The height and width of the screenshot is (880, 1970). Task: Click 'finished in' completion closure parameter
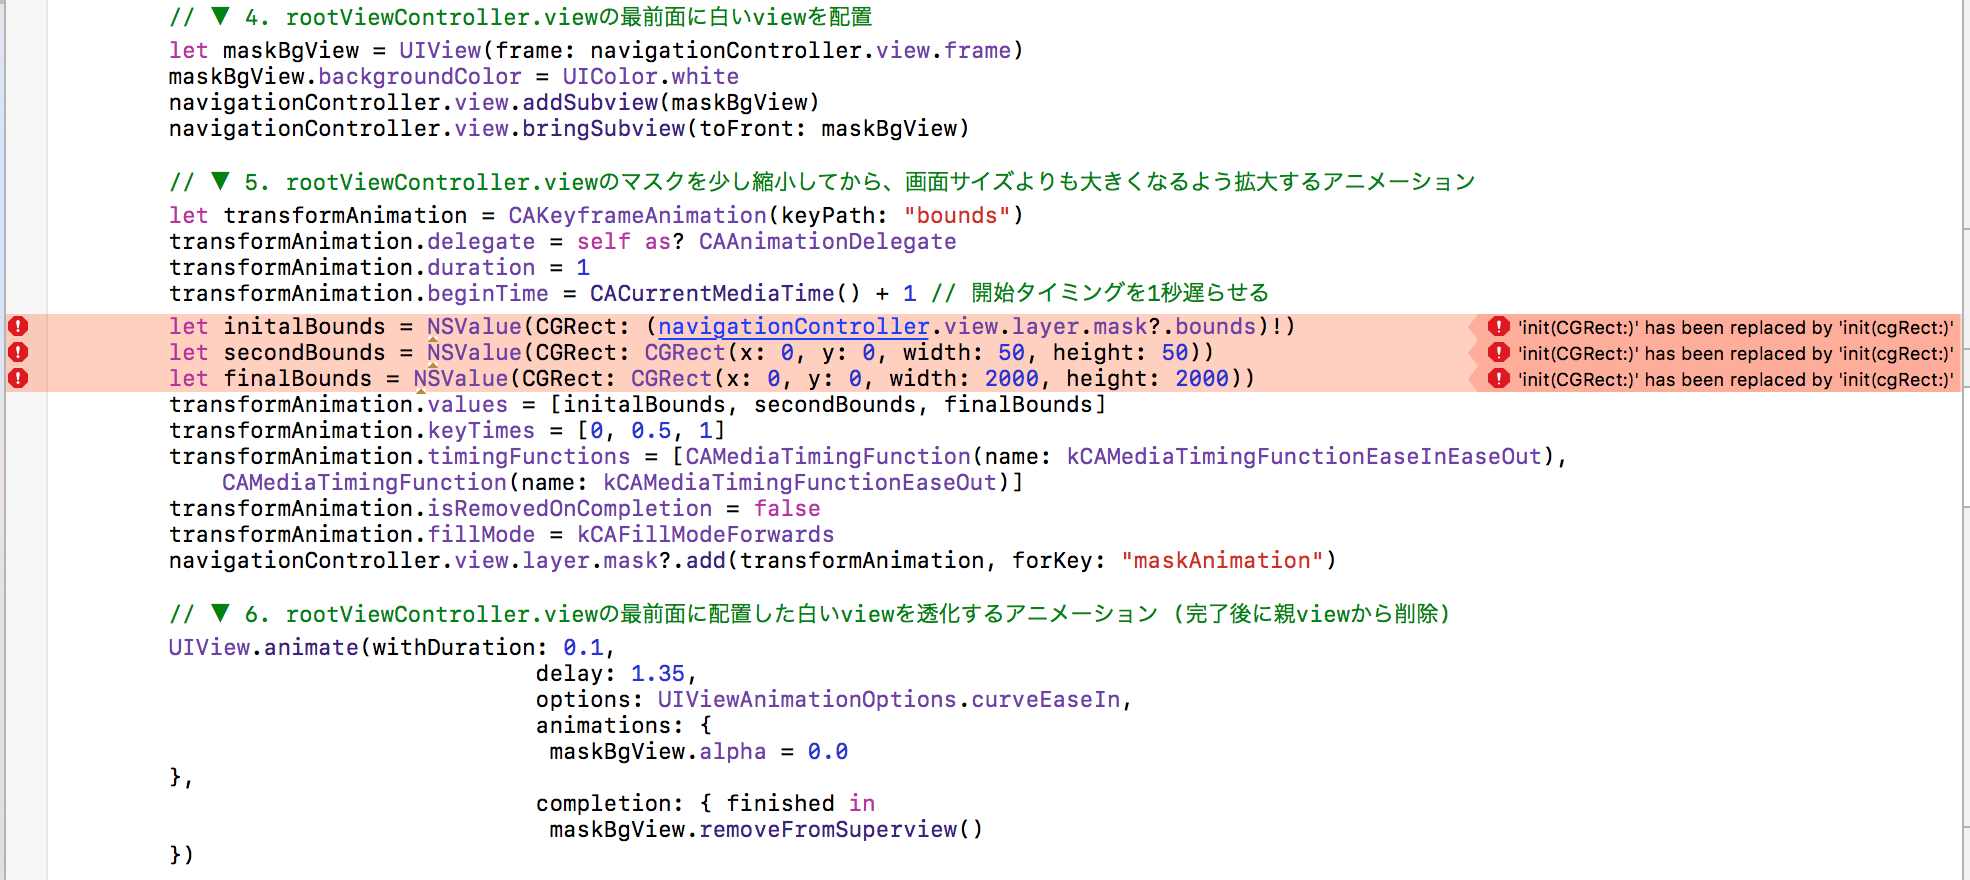(x=800, y=804)
